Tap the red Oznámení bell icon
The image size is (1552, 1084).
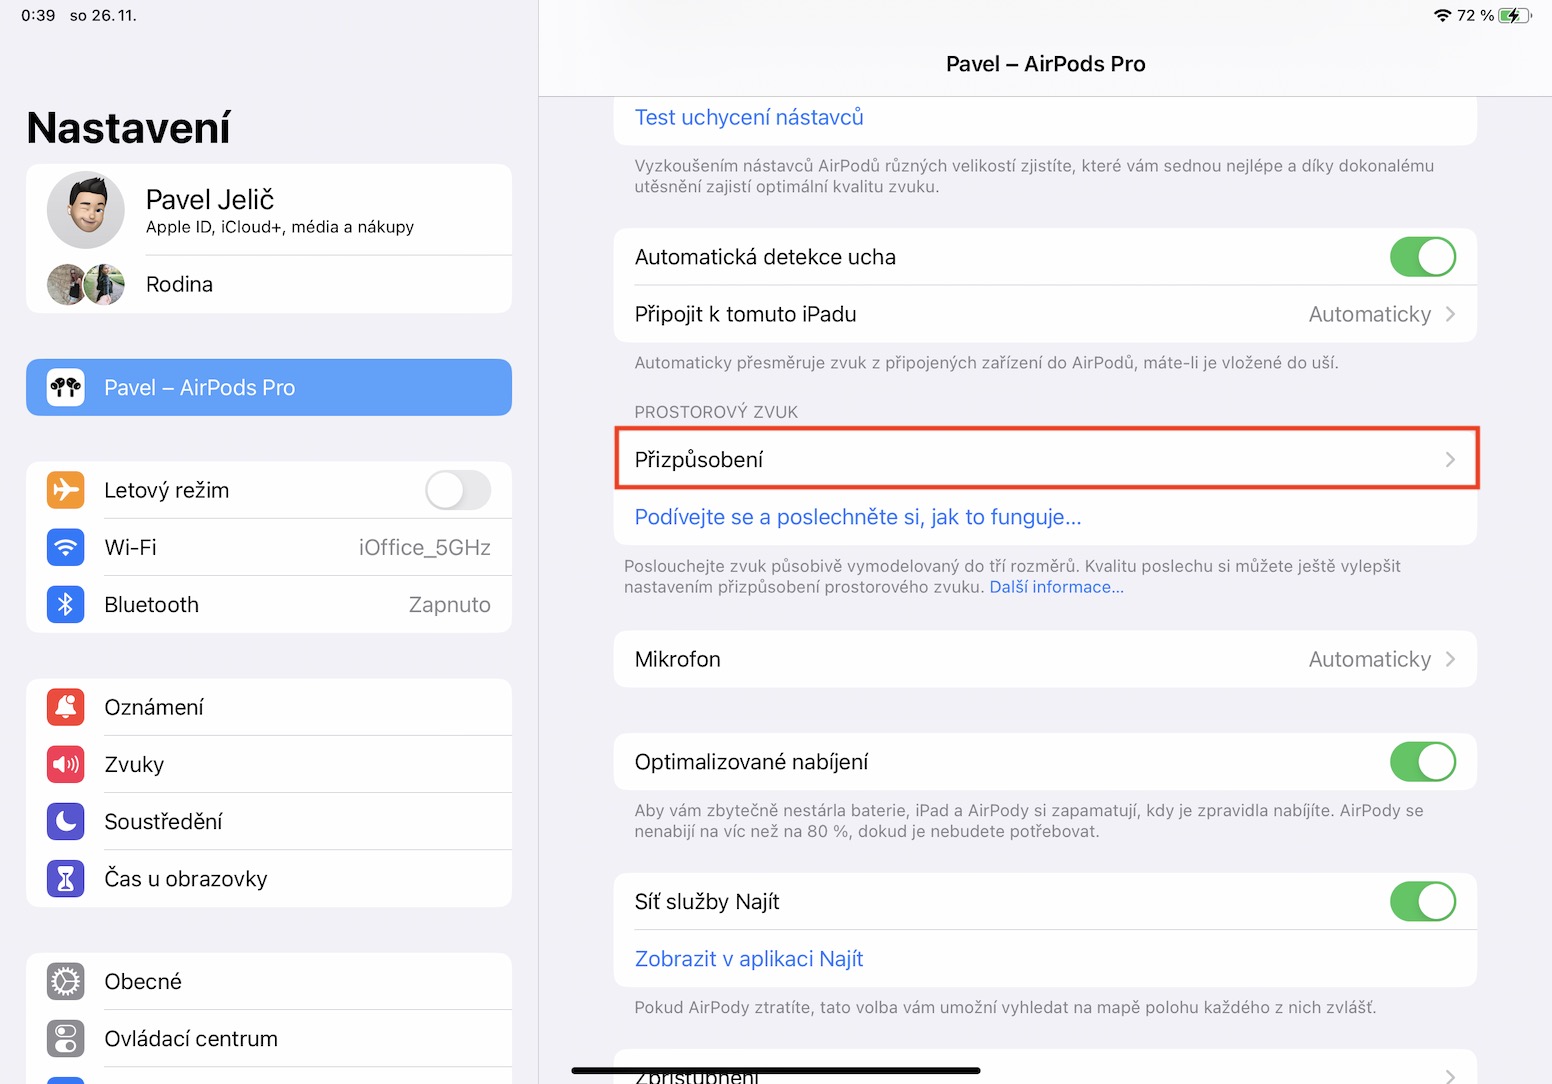[66, 707]
